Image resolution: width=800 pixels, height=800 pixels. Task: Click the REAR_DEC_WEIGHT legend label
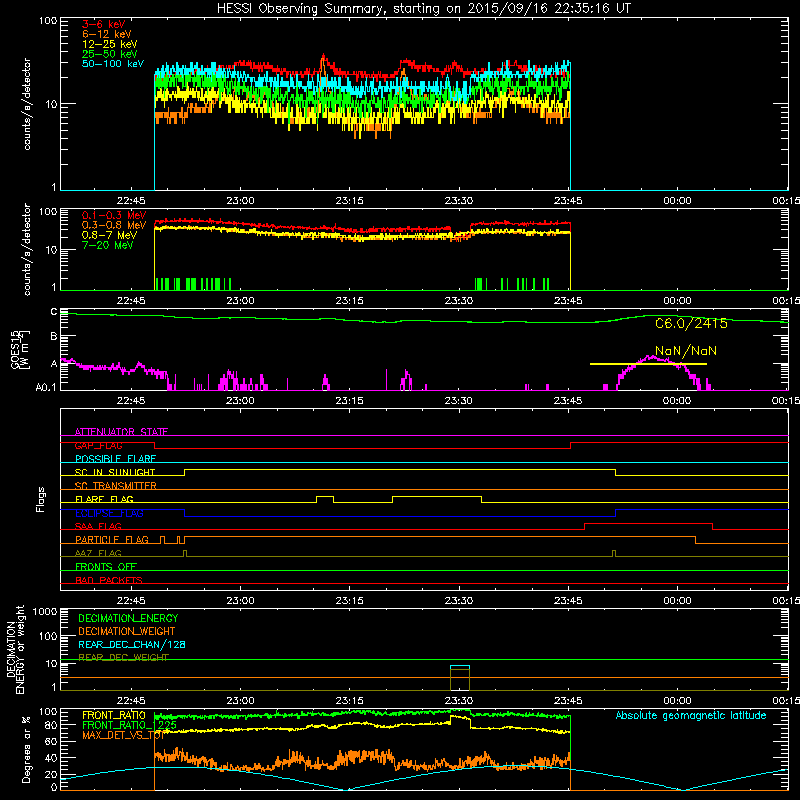(x=123, y=658)
